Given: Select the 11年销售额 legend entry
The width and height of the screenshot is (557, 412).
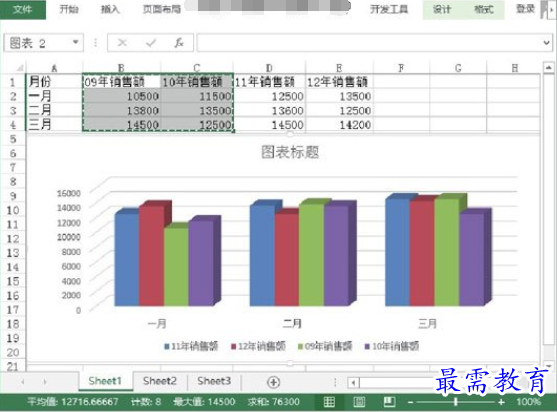Looking at the screenshot, I should pos(191,346).
